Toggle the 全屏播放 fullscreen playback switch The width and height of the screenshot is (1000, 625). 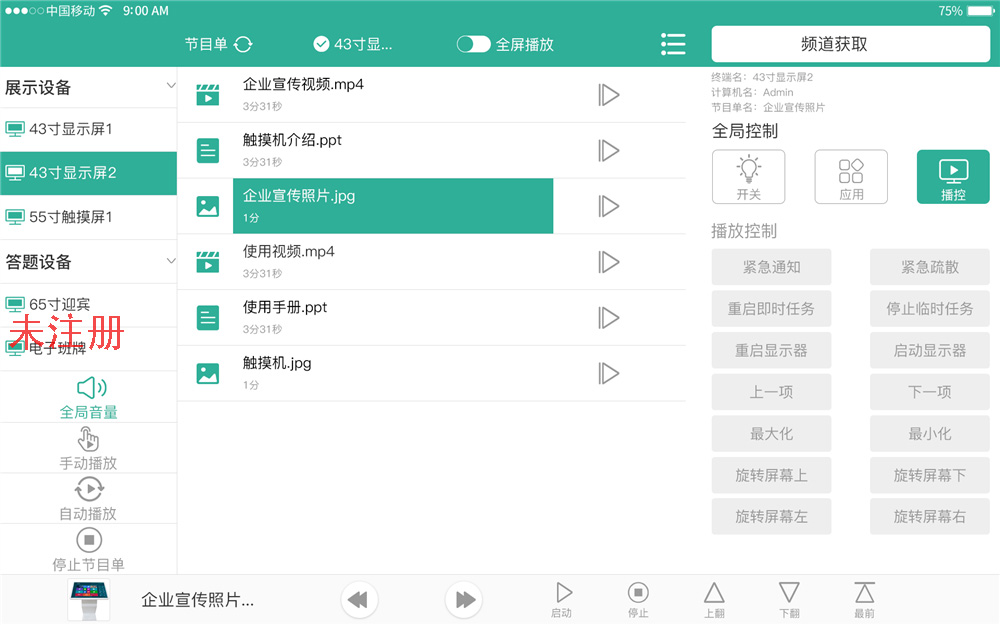pos(473,44)
